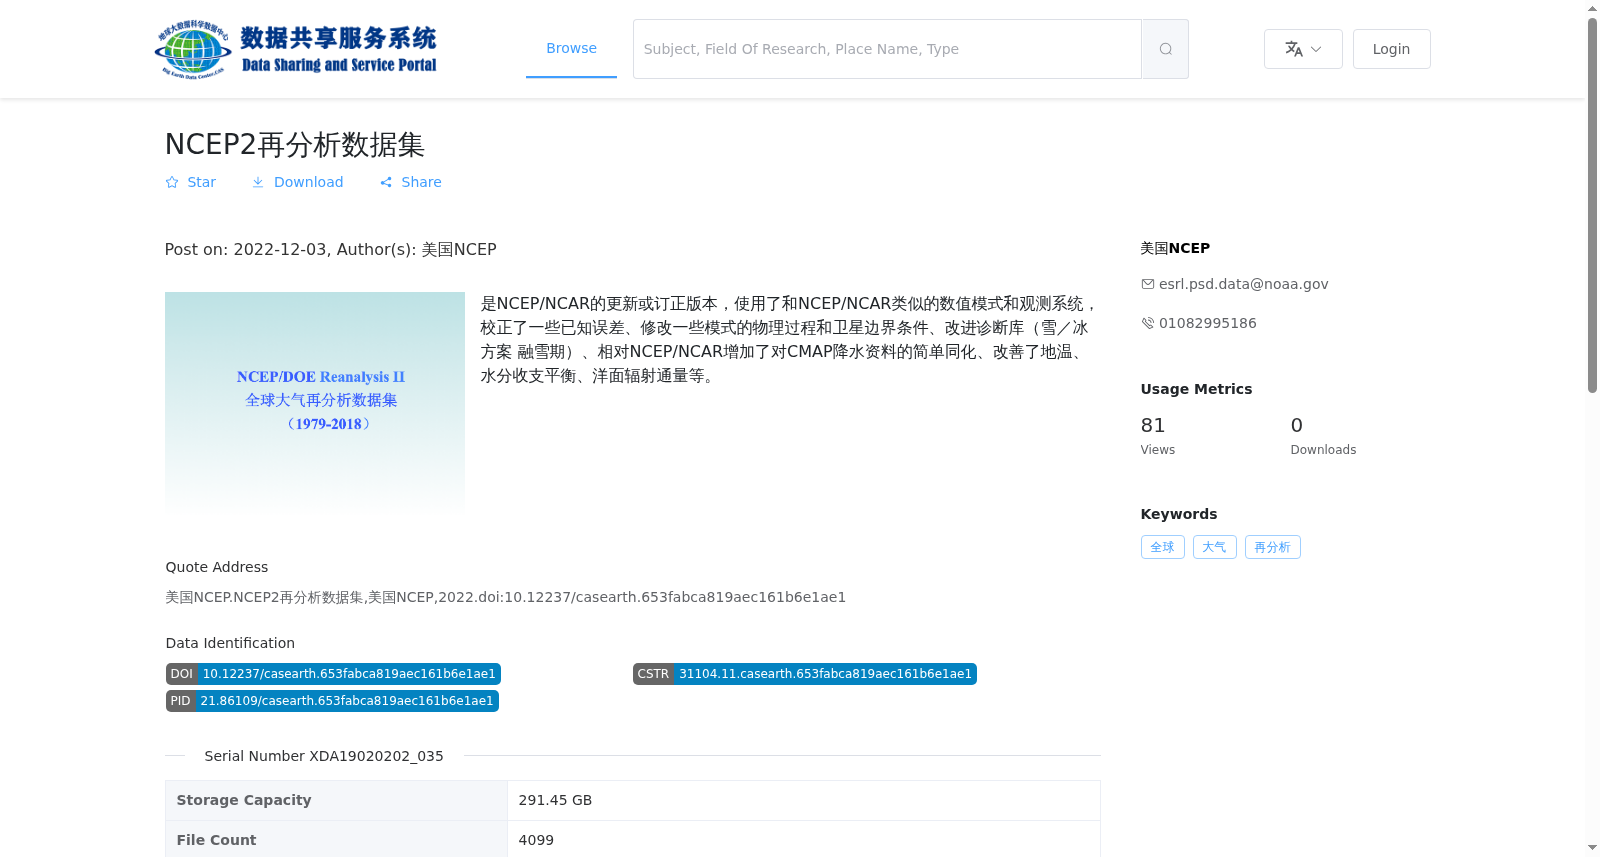Image resolution: width=1600 pixels, height=857 pixels.
Task: Select the 大气 keyword tag
Action: coord(1214,547)
